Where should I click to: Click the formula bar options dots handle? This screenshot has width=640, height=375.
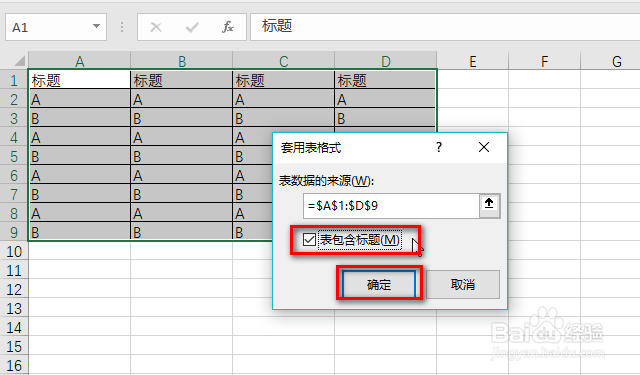click(x=122, y=27)
